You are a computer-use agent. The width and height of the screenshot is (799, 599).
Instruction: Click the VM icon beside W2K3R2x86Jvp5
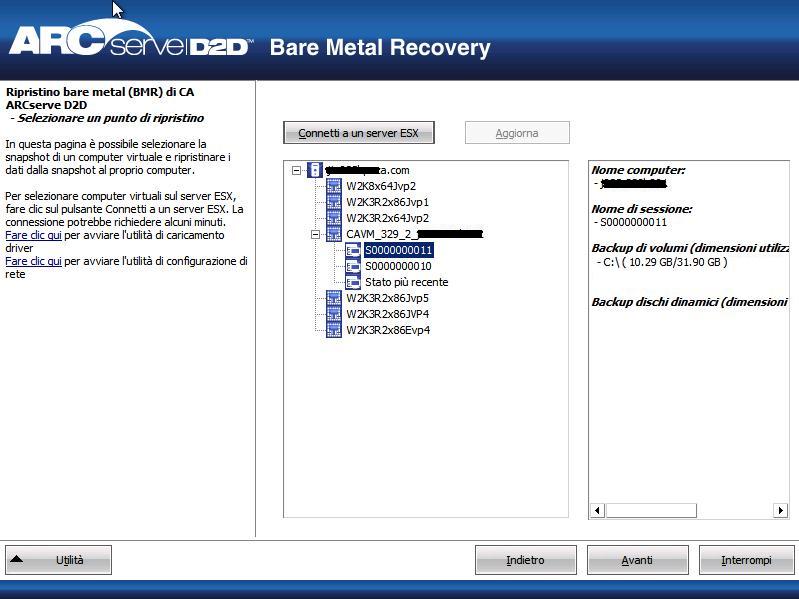pyautogui.click(x=334, y=298)
